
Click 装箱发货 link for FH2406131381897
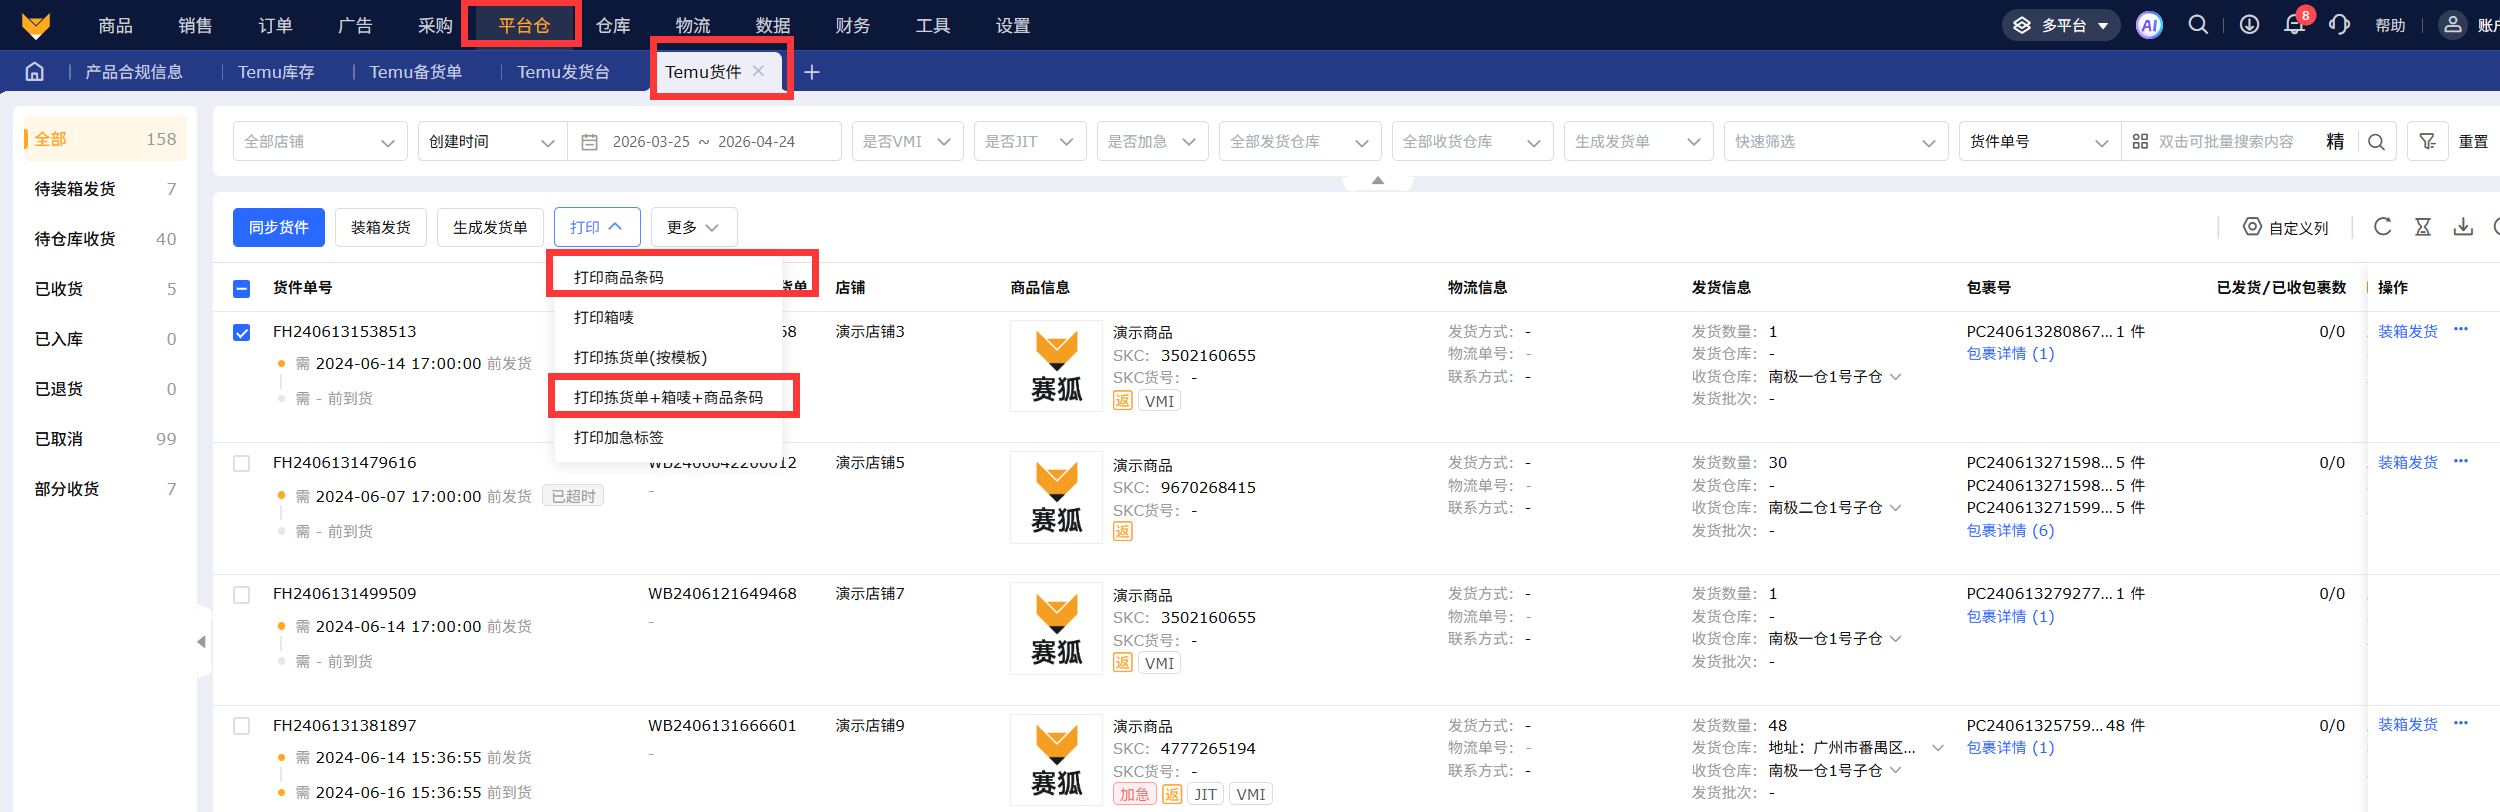click(2407, 724)
